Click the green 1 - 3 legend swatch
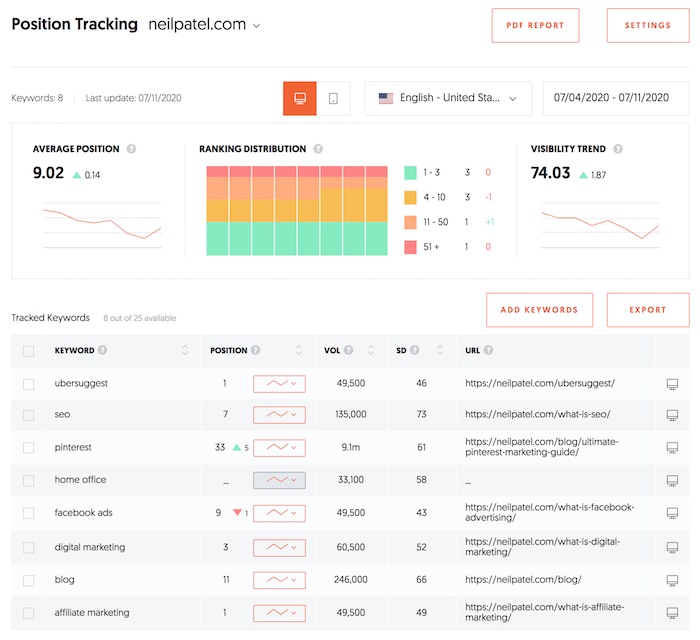 [x=410, y=173]
